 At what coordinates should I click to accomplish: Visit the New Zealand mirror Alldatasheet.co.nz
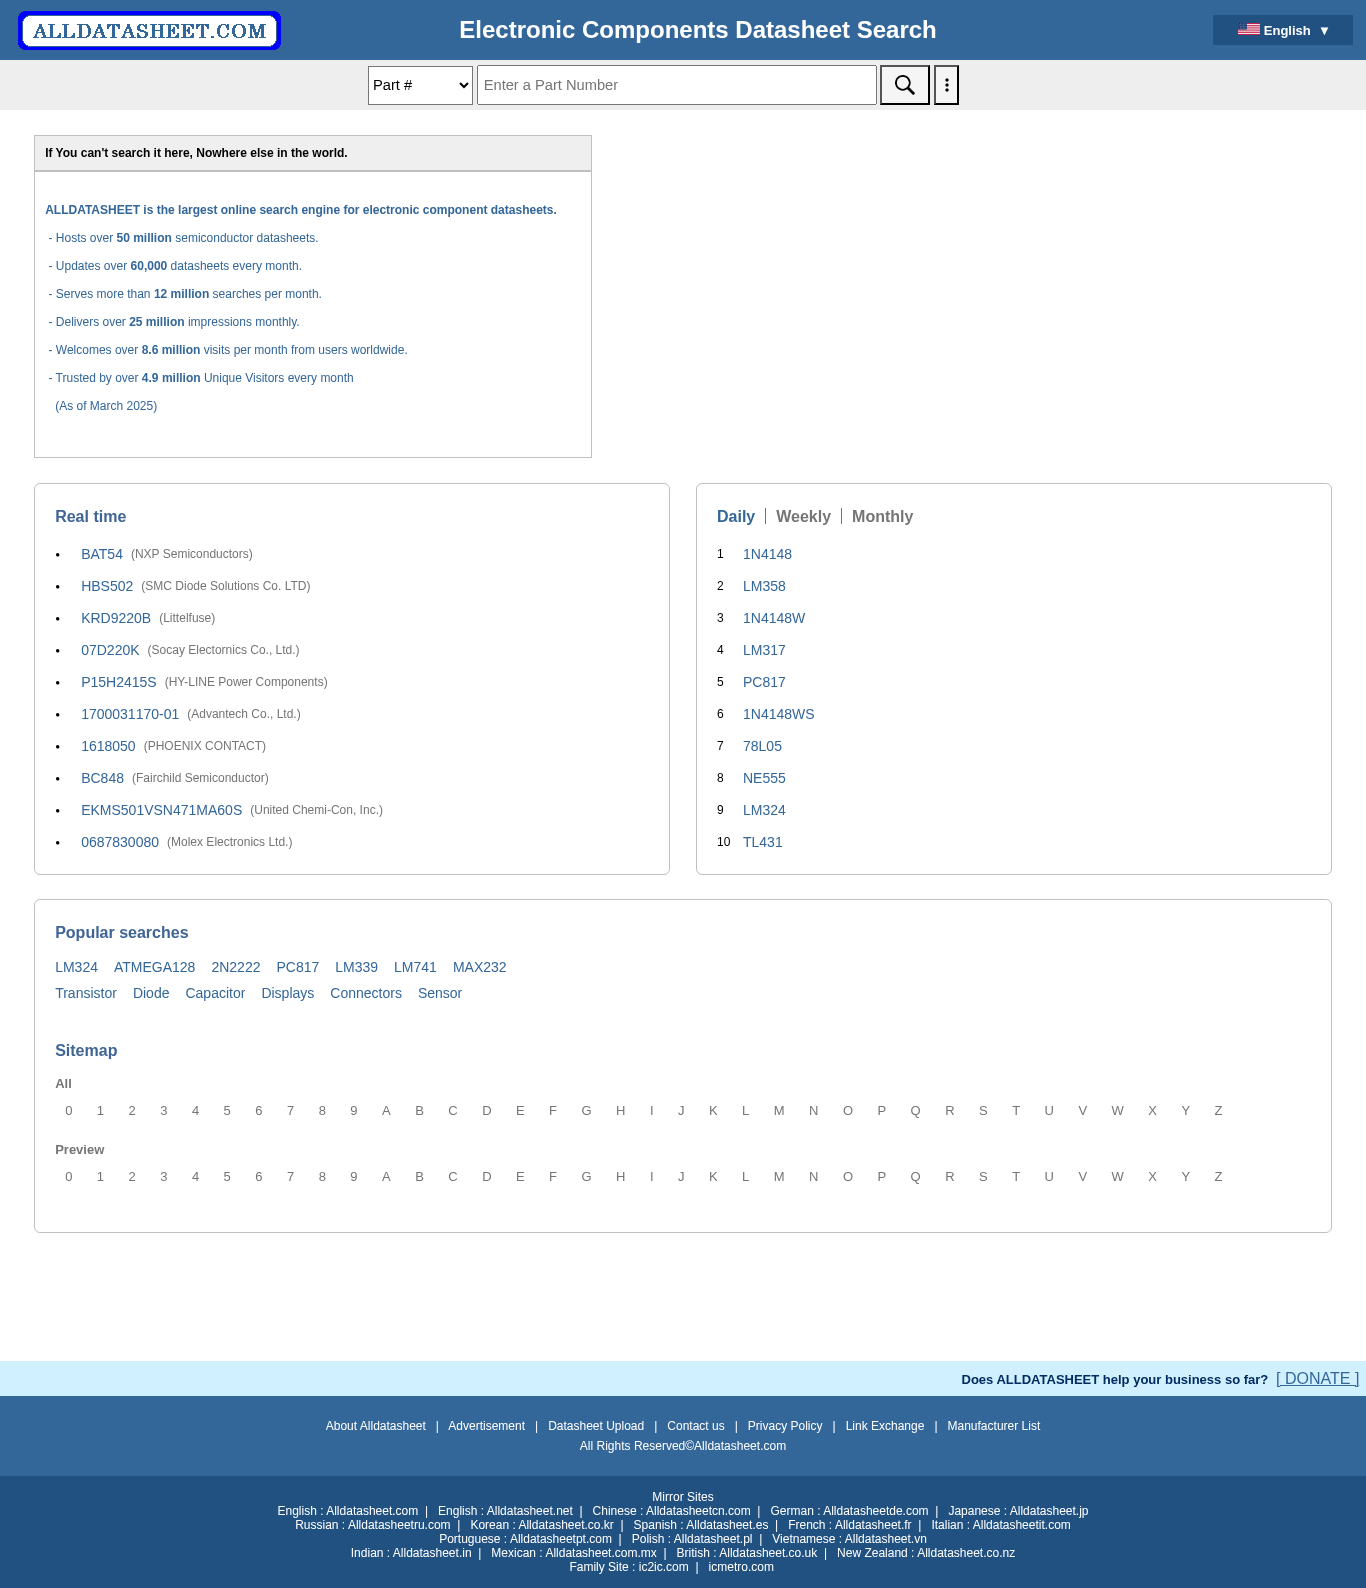[x=926, y=1553]
